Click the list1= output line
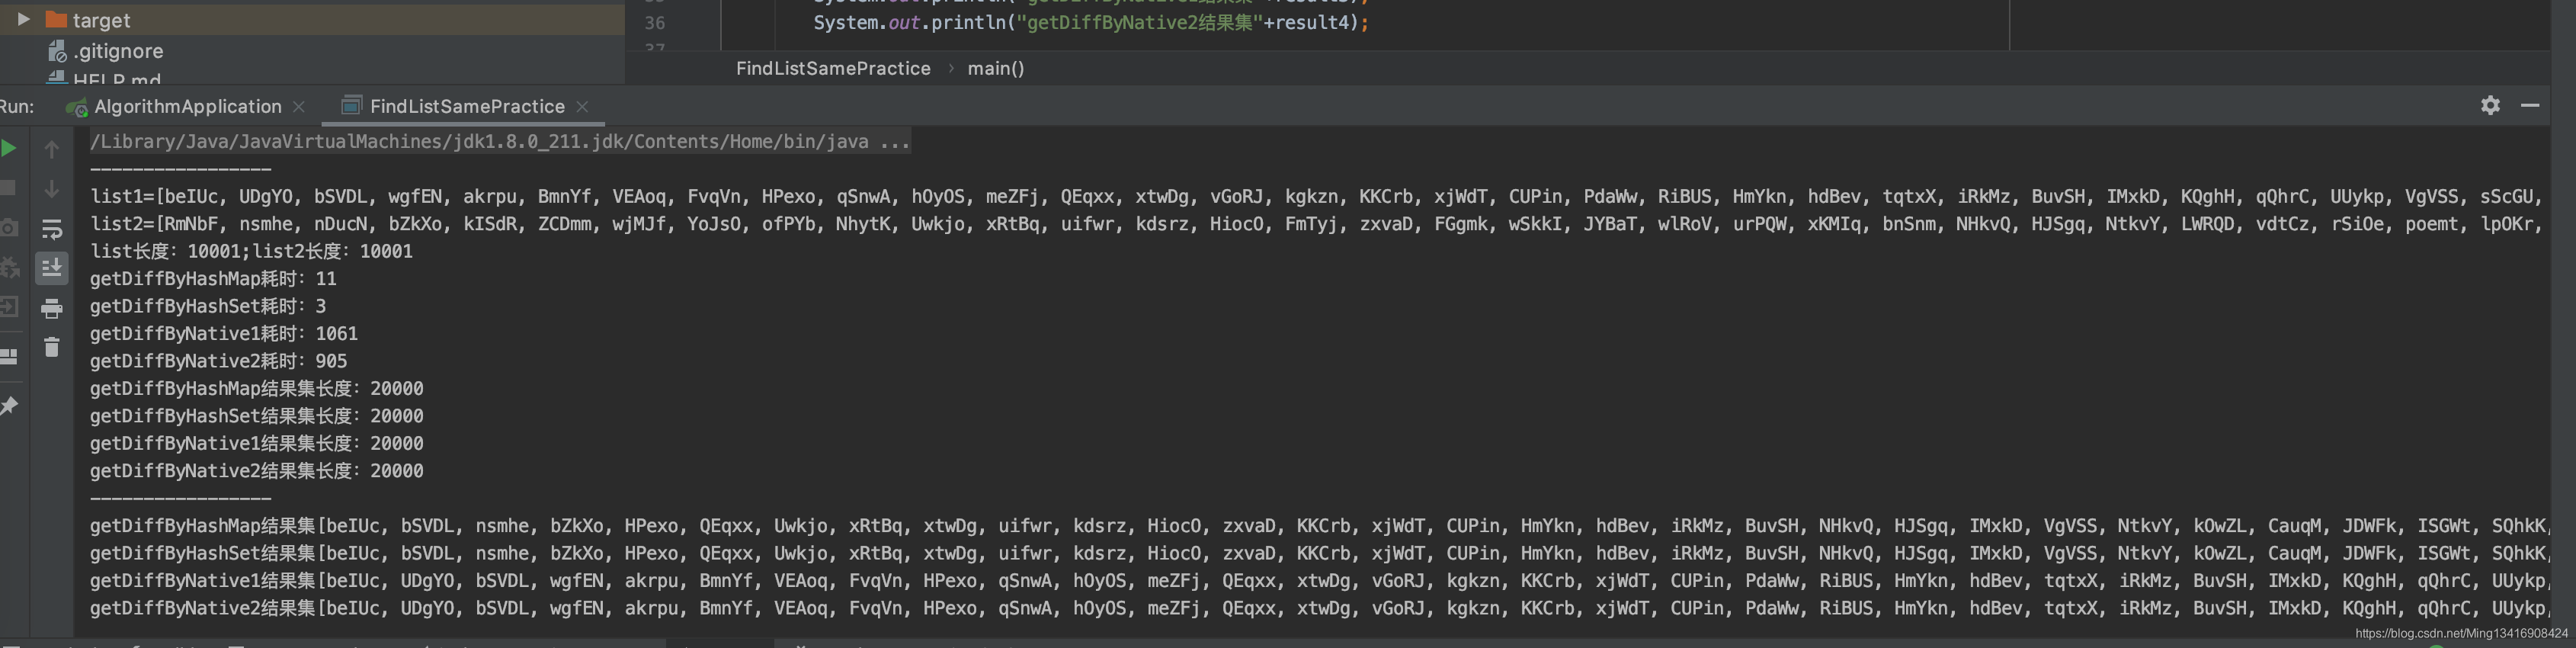The height and width of the screenshot is (648, 2576). pos(1315,196)
